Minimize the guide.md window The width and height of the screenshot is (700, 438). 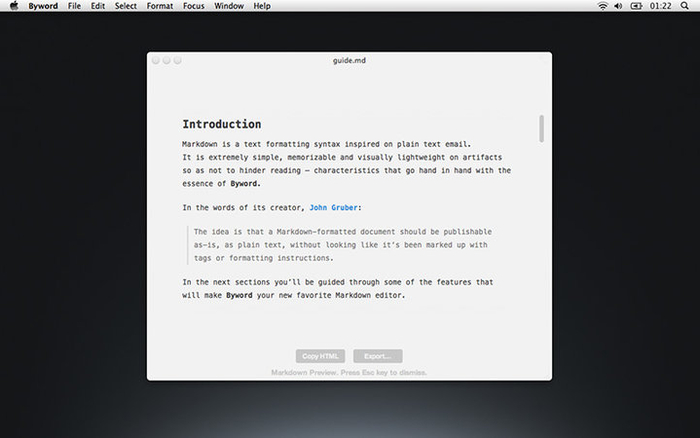coord(167,60)
